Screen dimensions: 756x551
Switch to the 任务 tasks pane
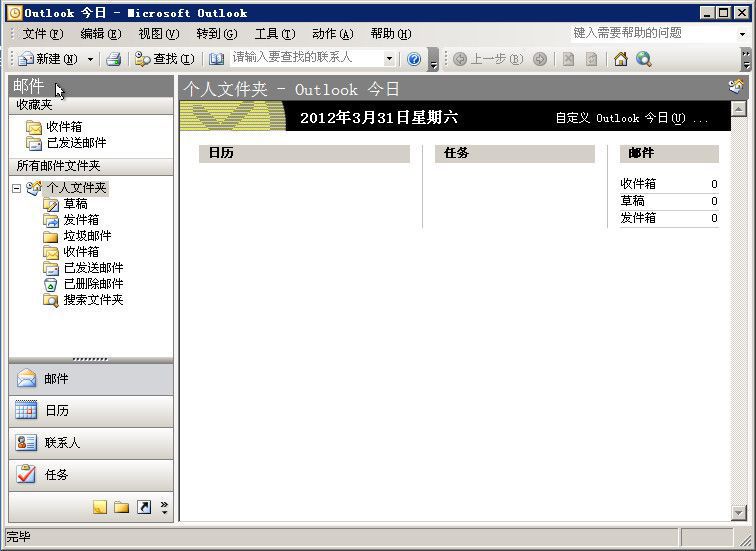click(91, 475)
